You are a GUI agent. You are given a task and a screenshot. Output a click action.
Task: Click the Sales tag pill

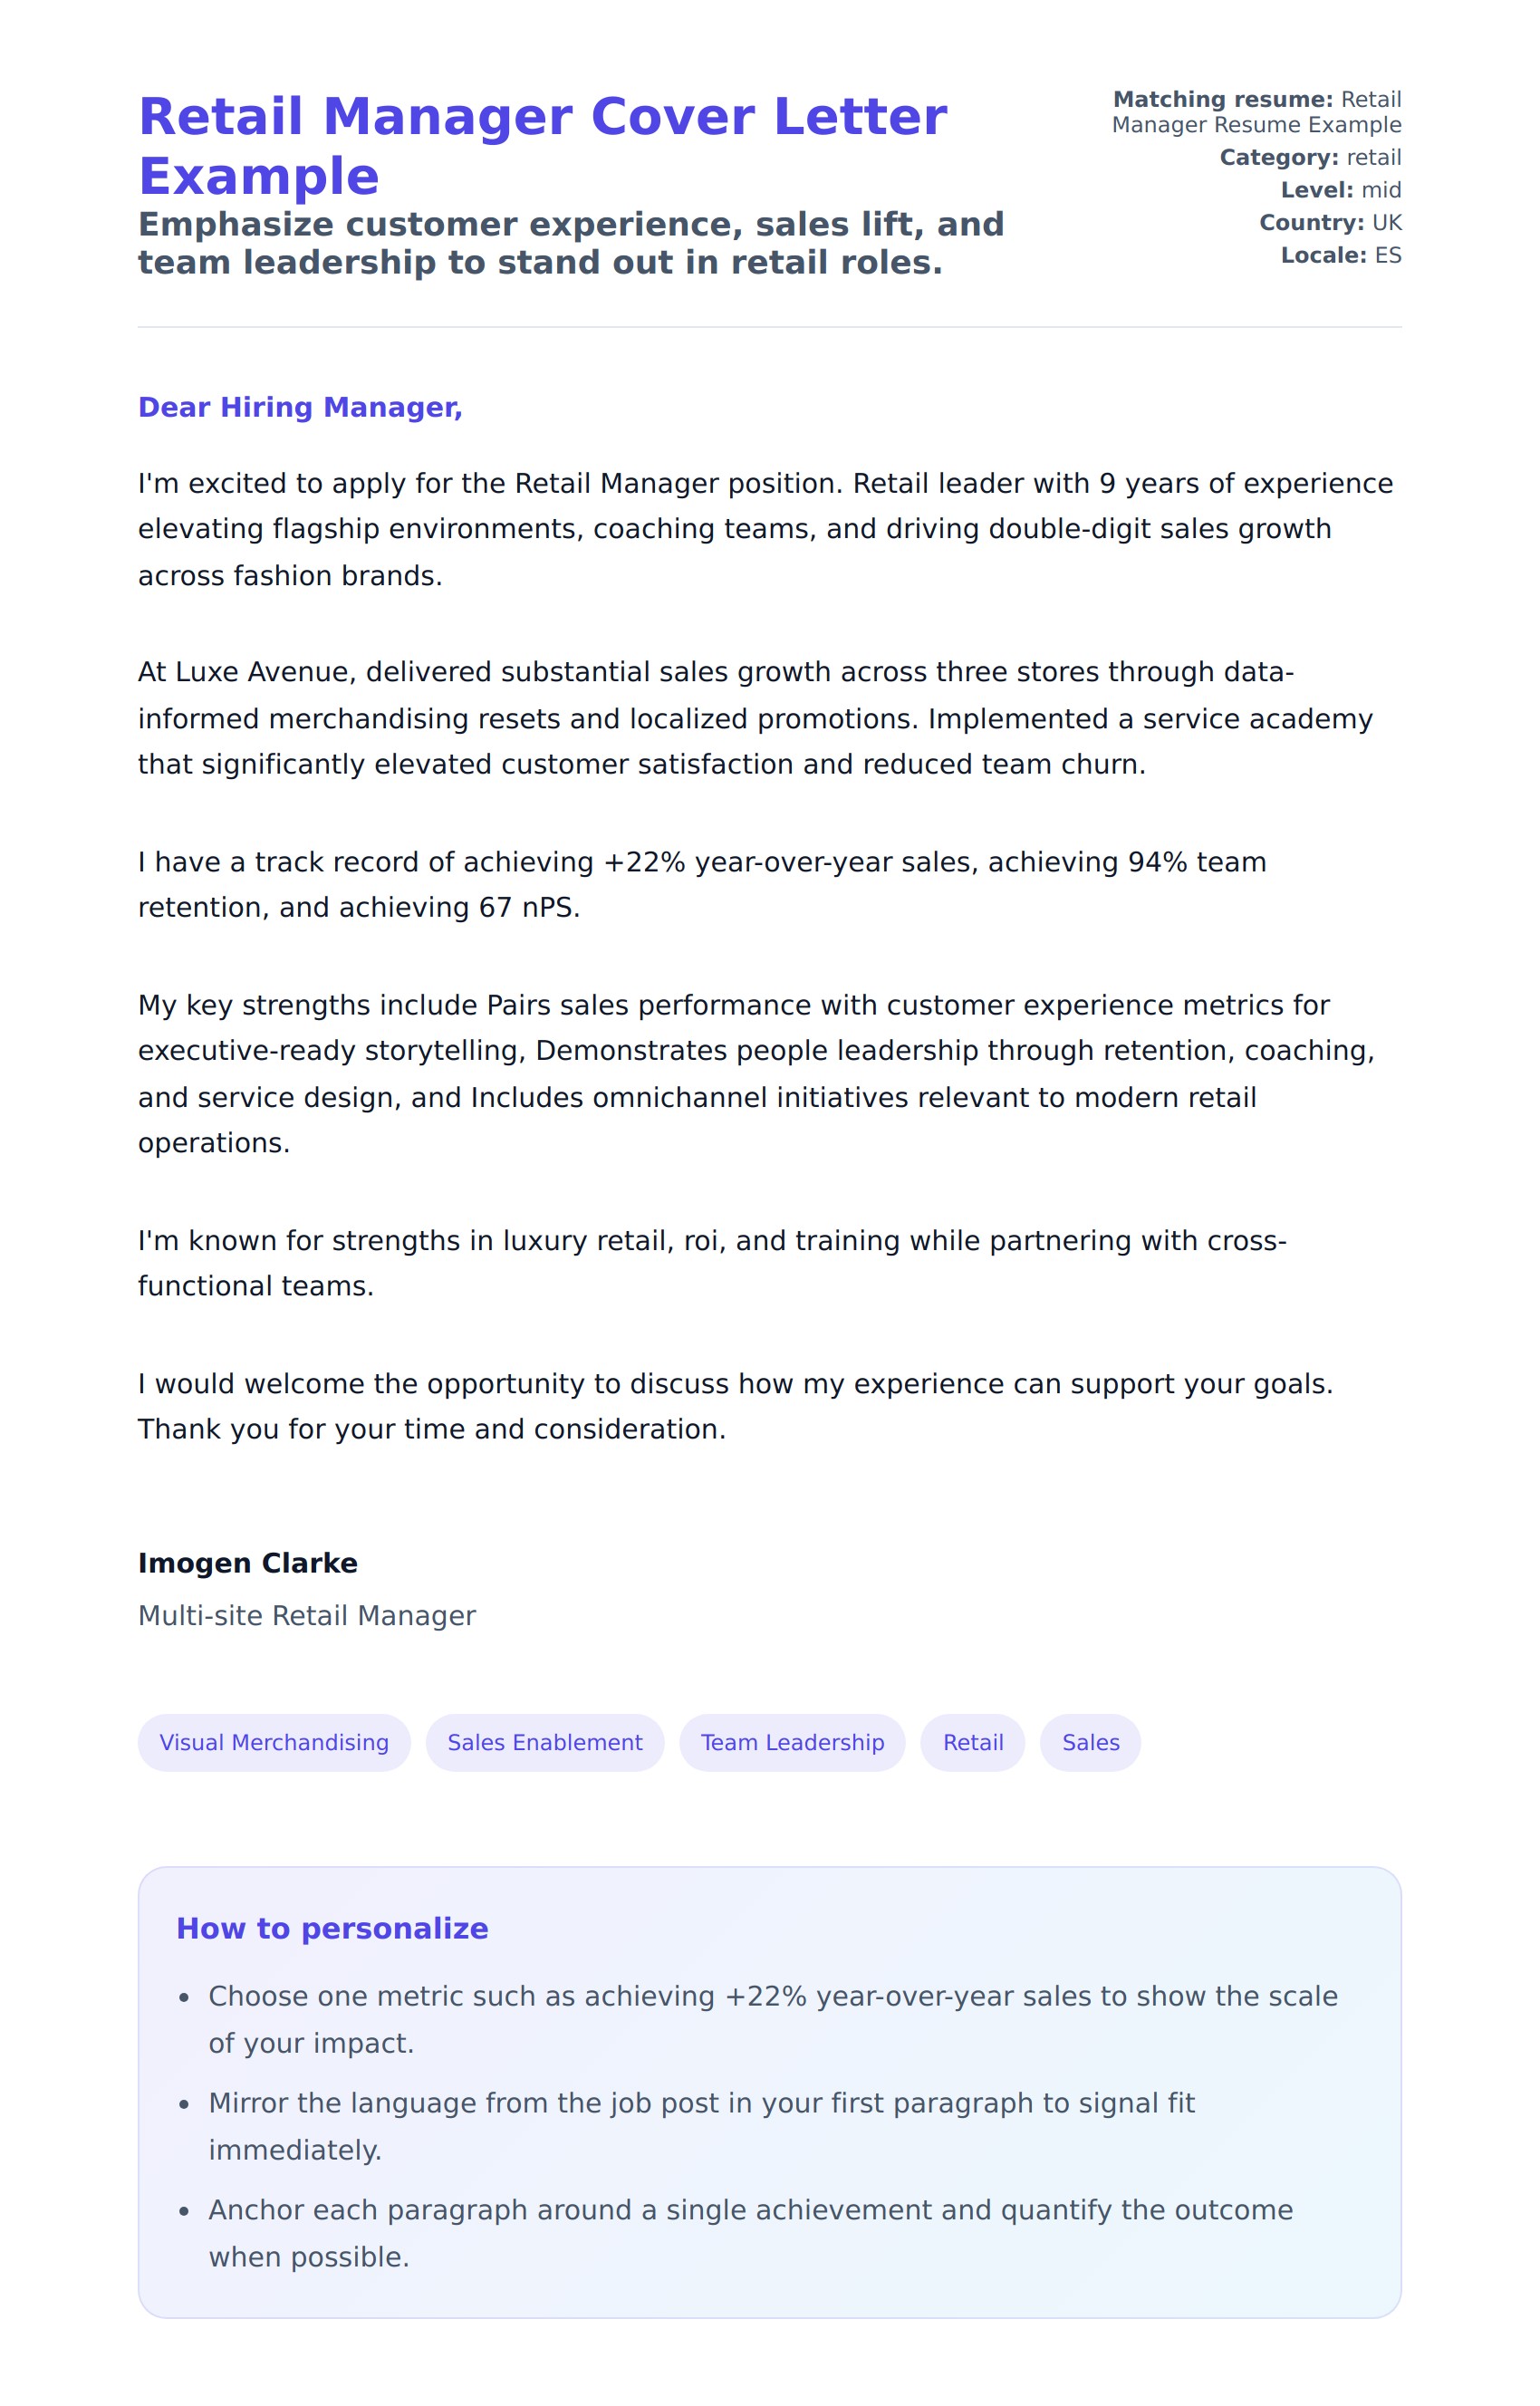(1090, 1742)
